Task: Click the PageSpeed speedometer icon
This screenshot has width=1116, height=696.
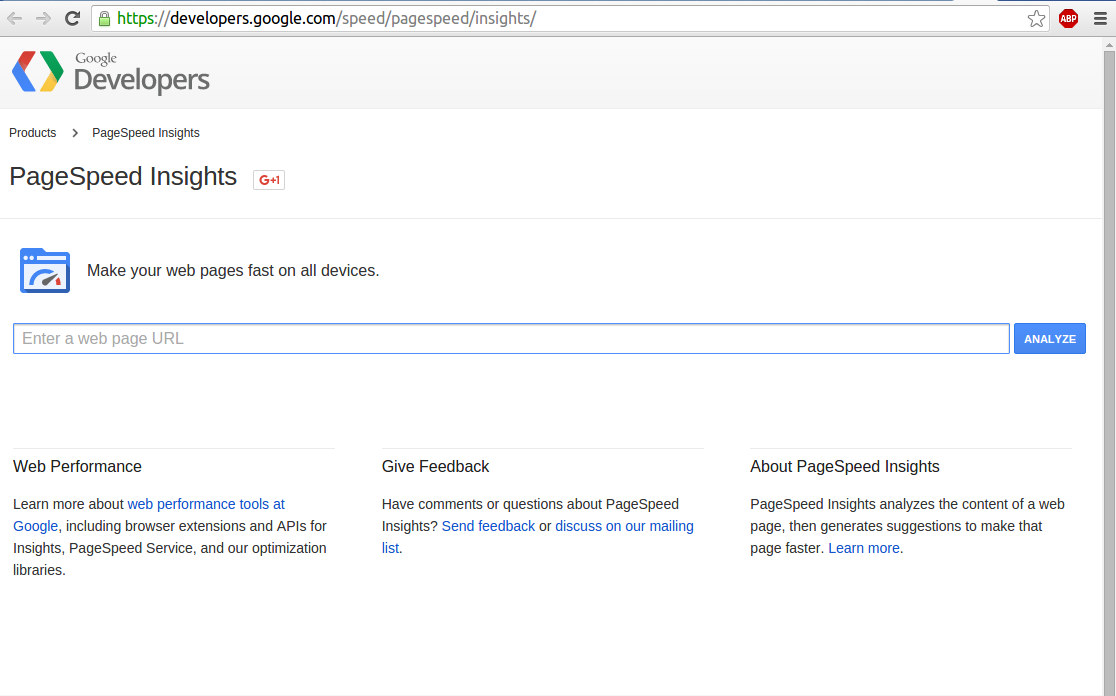Action: [45, 270]
